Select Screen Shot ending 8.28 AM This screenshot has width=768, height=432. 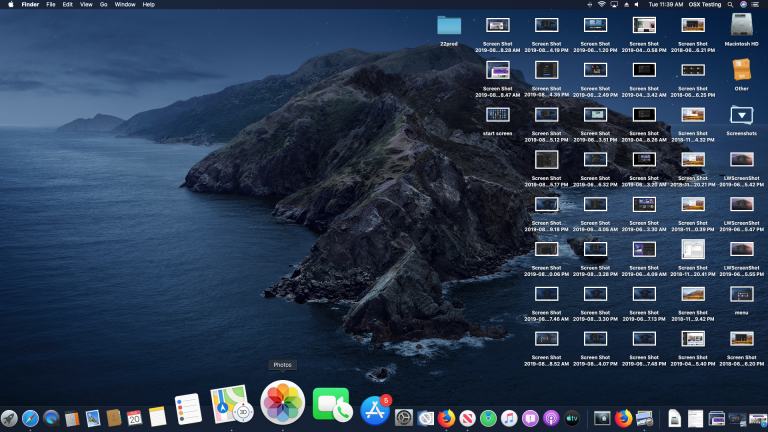[x=498, y=25]
